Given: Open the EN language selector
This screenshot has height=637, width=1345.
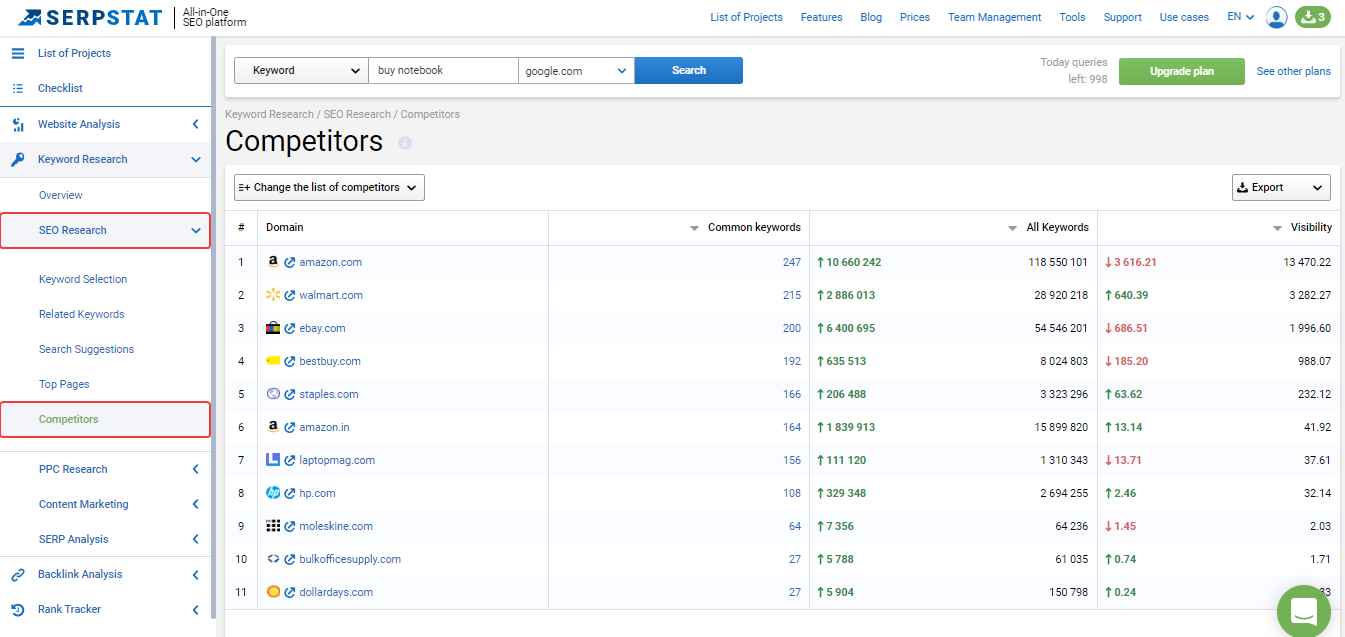Looking at the screenshot, I should [1241, 17].
